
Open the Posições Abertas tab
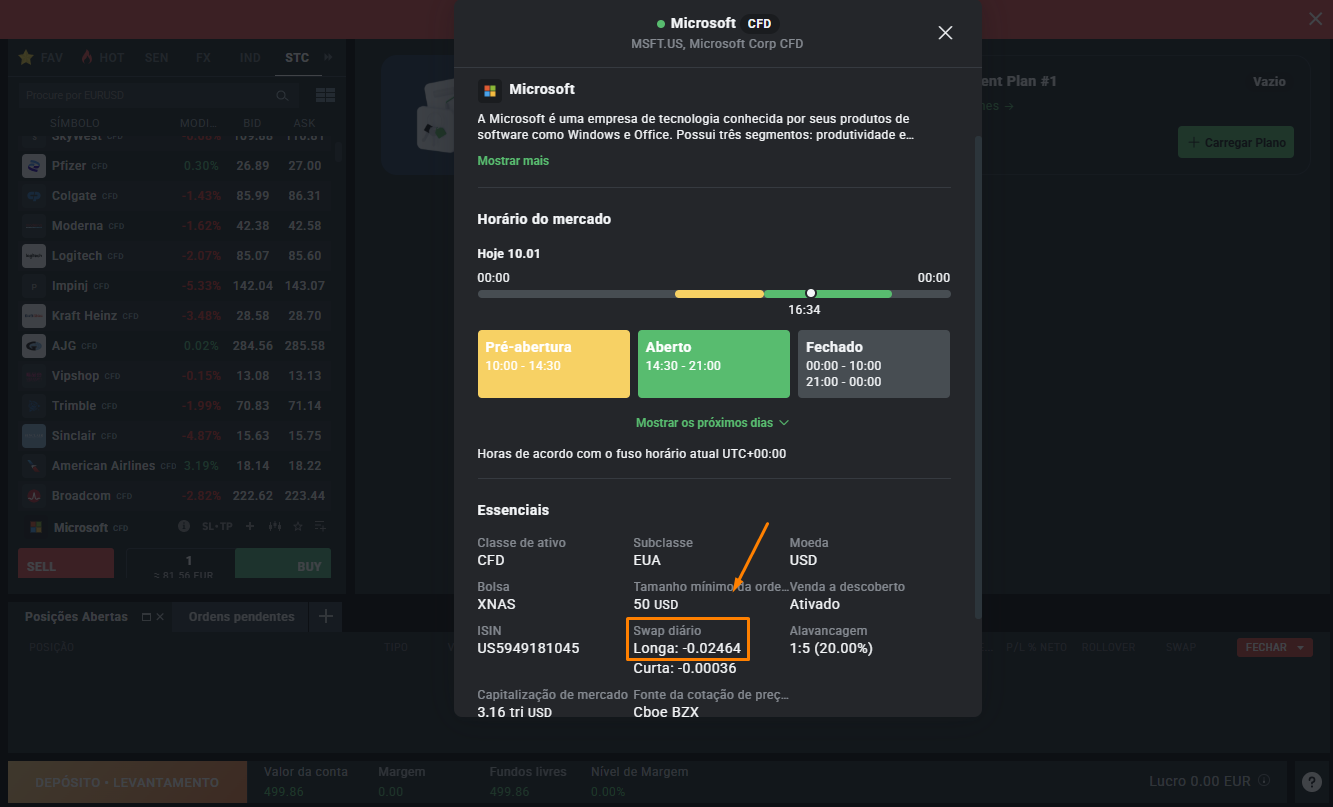(76, 617)
